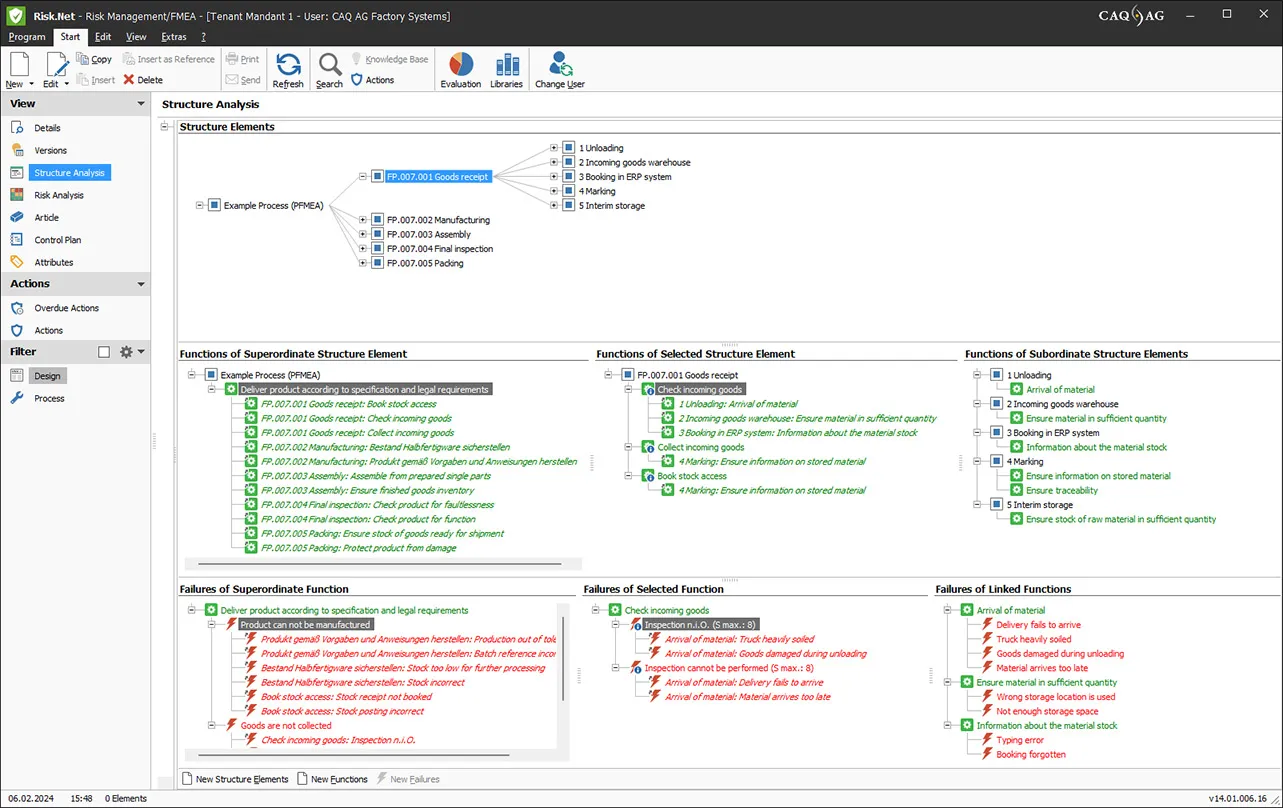Select the Process filter
The height and width of the screenshot is (808, 1283).
49,398
